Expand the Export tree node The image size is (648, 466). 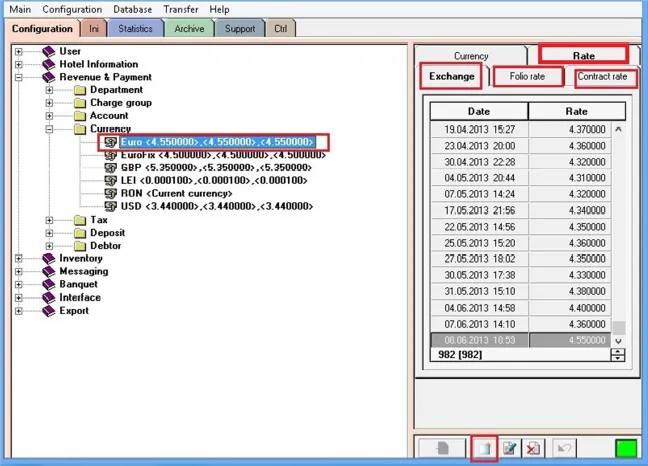click(x=19, y=311)
